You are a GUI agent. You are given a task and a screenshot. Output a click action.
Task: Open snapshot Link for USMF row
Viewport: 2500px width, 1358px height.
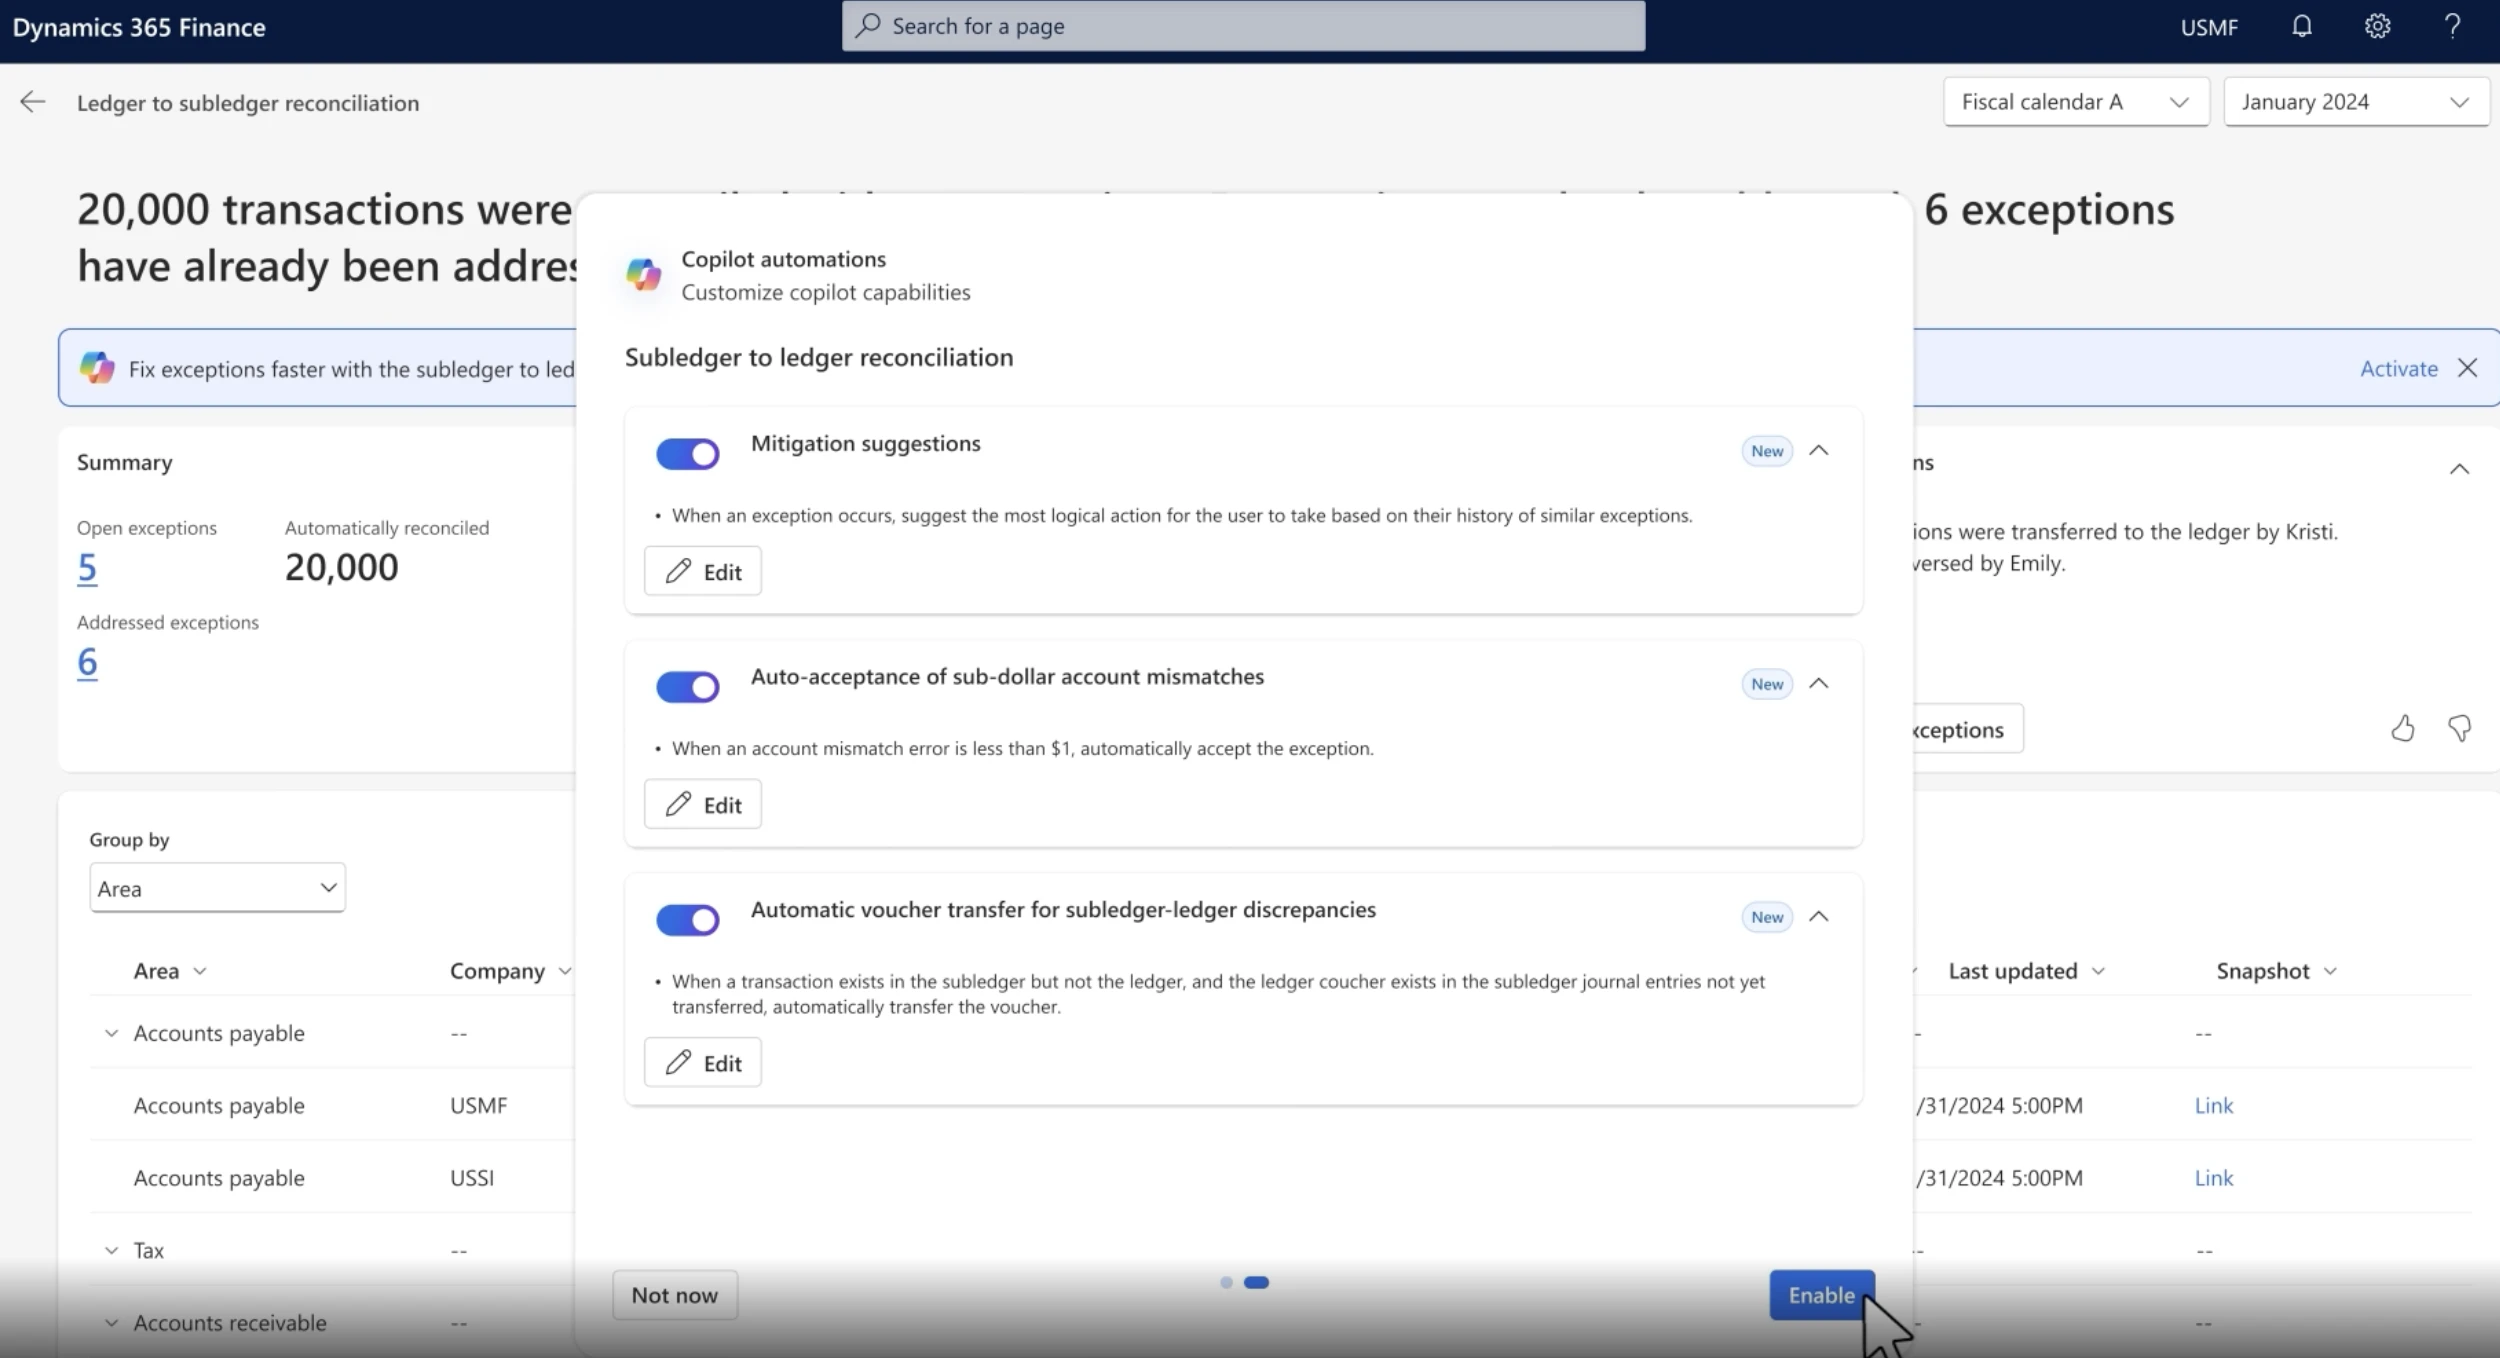pos(2213,1105)
